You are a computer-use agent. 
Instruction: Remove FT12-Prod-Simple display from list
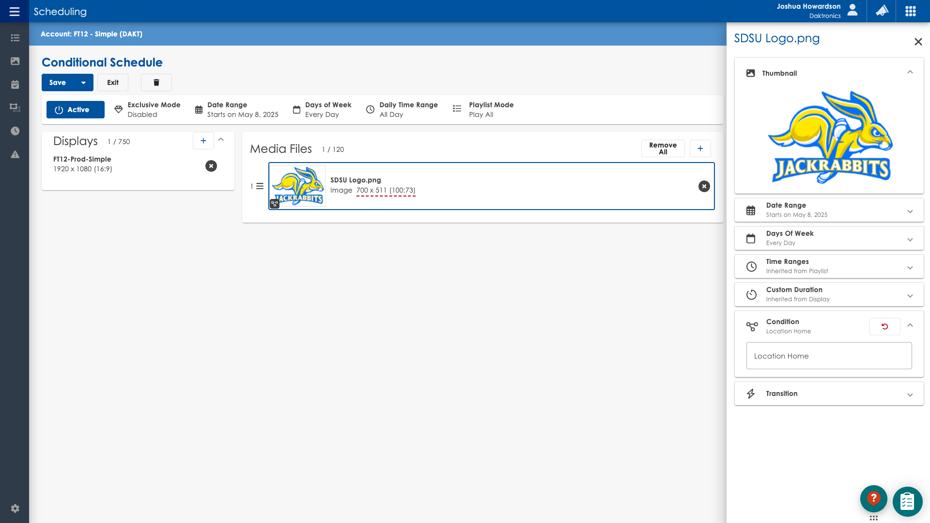[211, 166]
